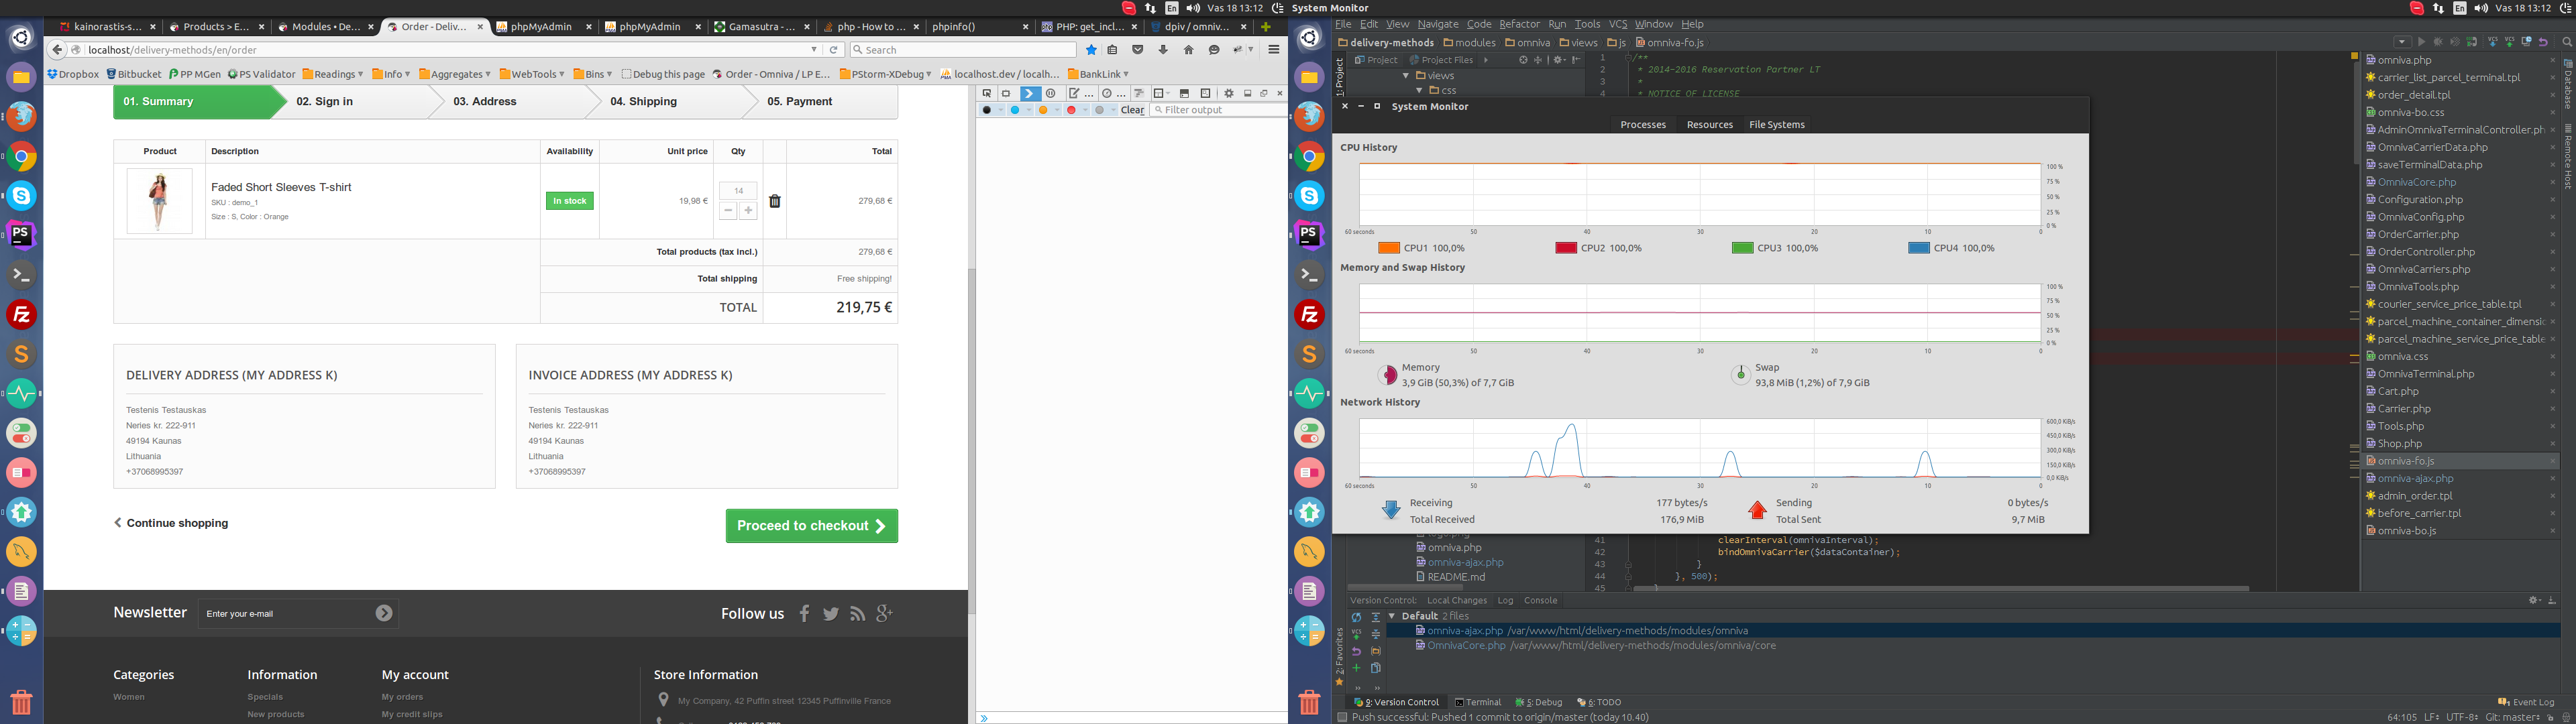Open Project panel gear settings icon
The width and height of the screenshot is (2576, 724).
click(1558, 60)
